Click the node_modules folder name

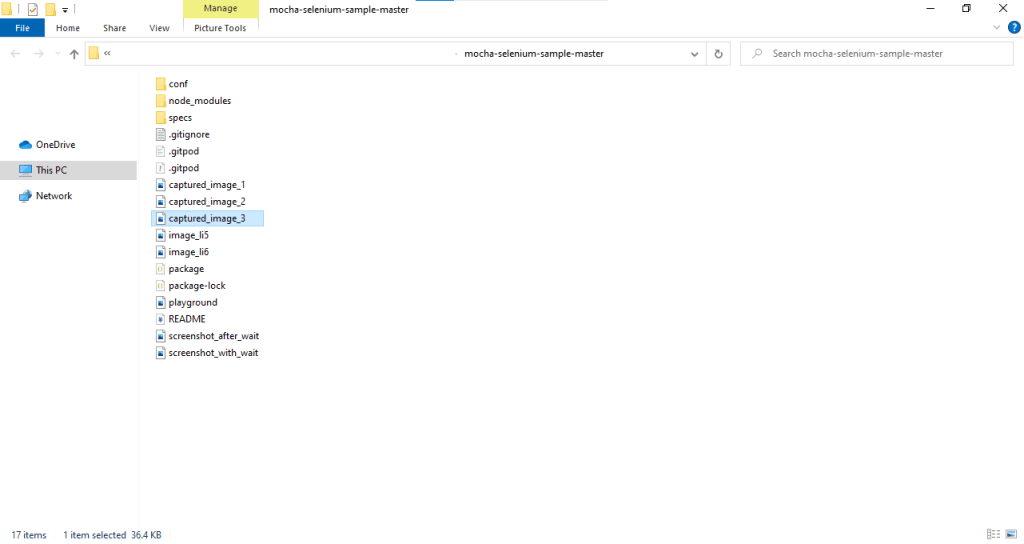click(199, 101)
